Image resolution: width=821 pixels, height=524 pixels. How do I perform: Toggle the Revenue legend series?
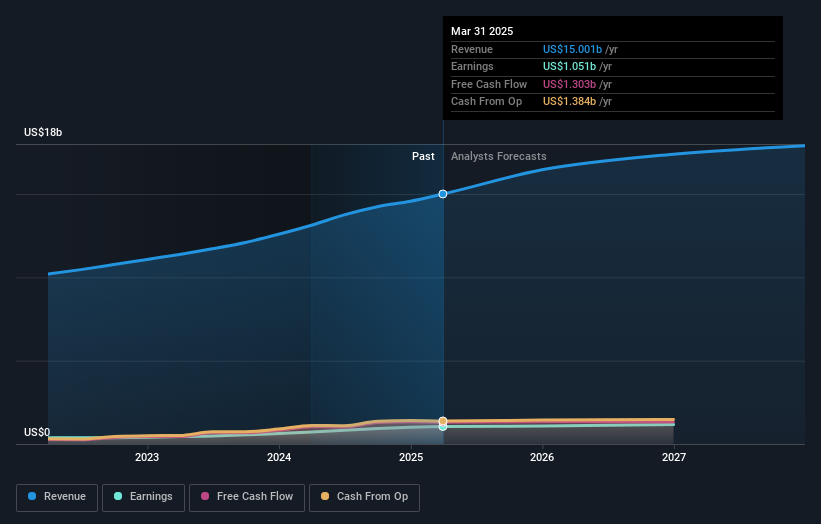point(57,497)
